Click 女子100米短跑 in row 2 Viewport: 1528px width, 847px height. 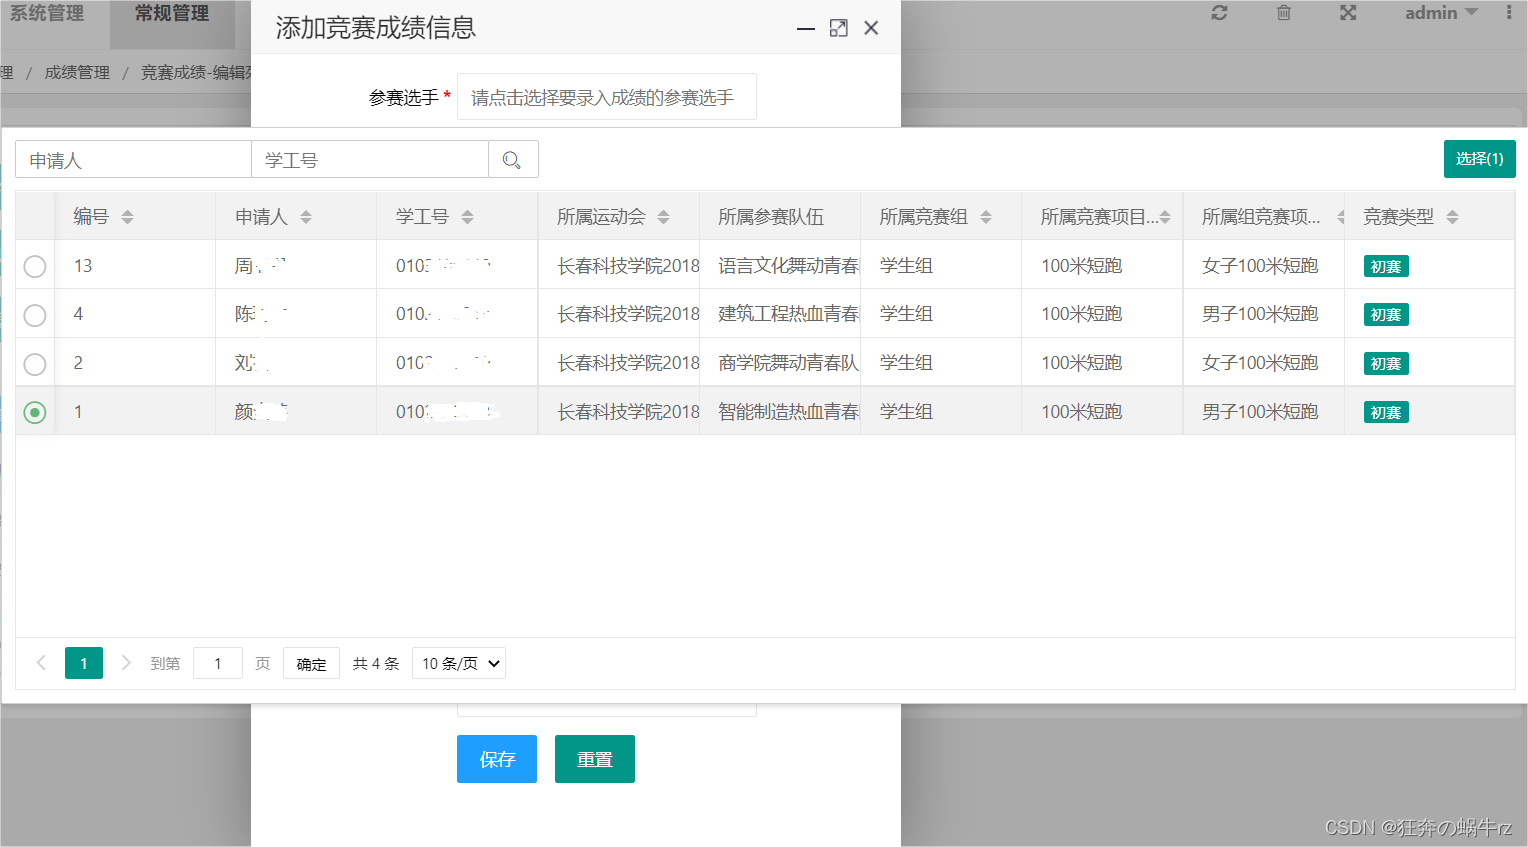click(1260, 363)
